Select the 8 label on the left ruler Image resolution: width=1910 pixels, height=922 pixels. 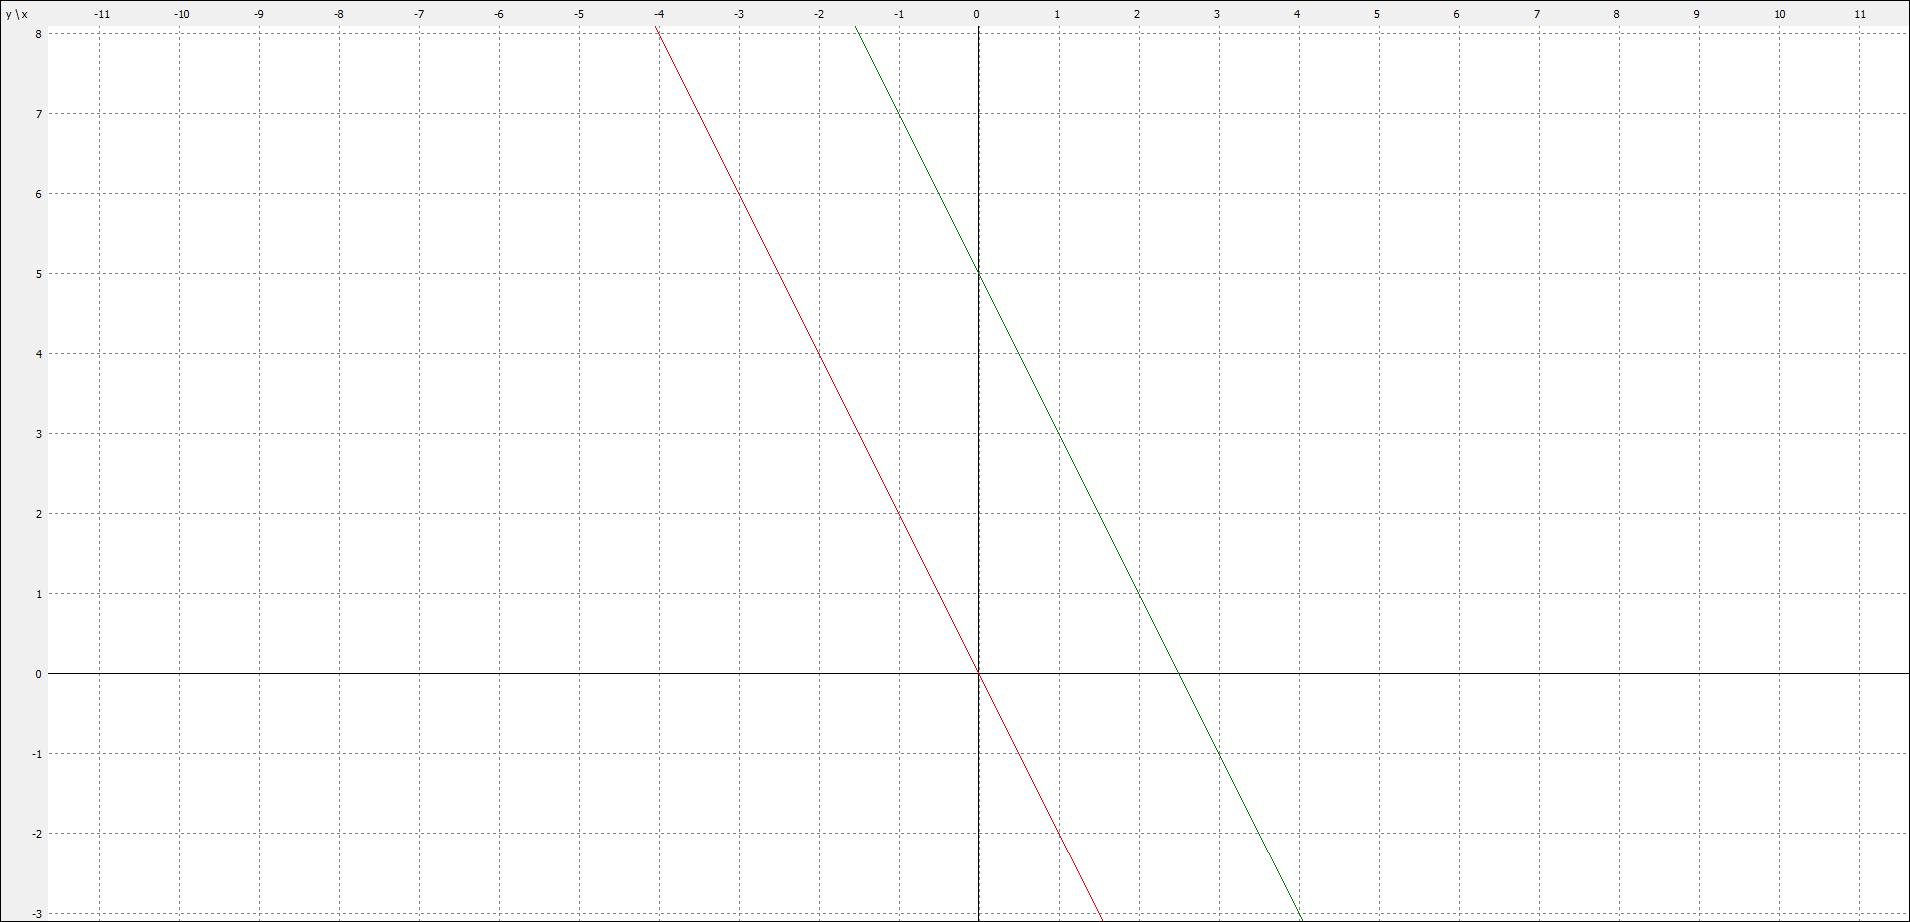point(39,34)
